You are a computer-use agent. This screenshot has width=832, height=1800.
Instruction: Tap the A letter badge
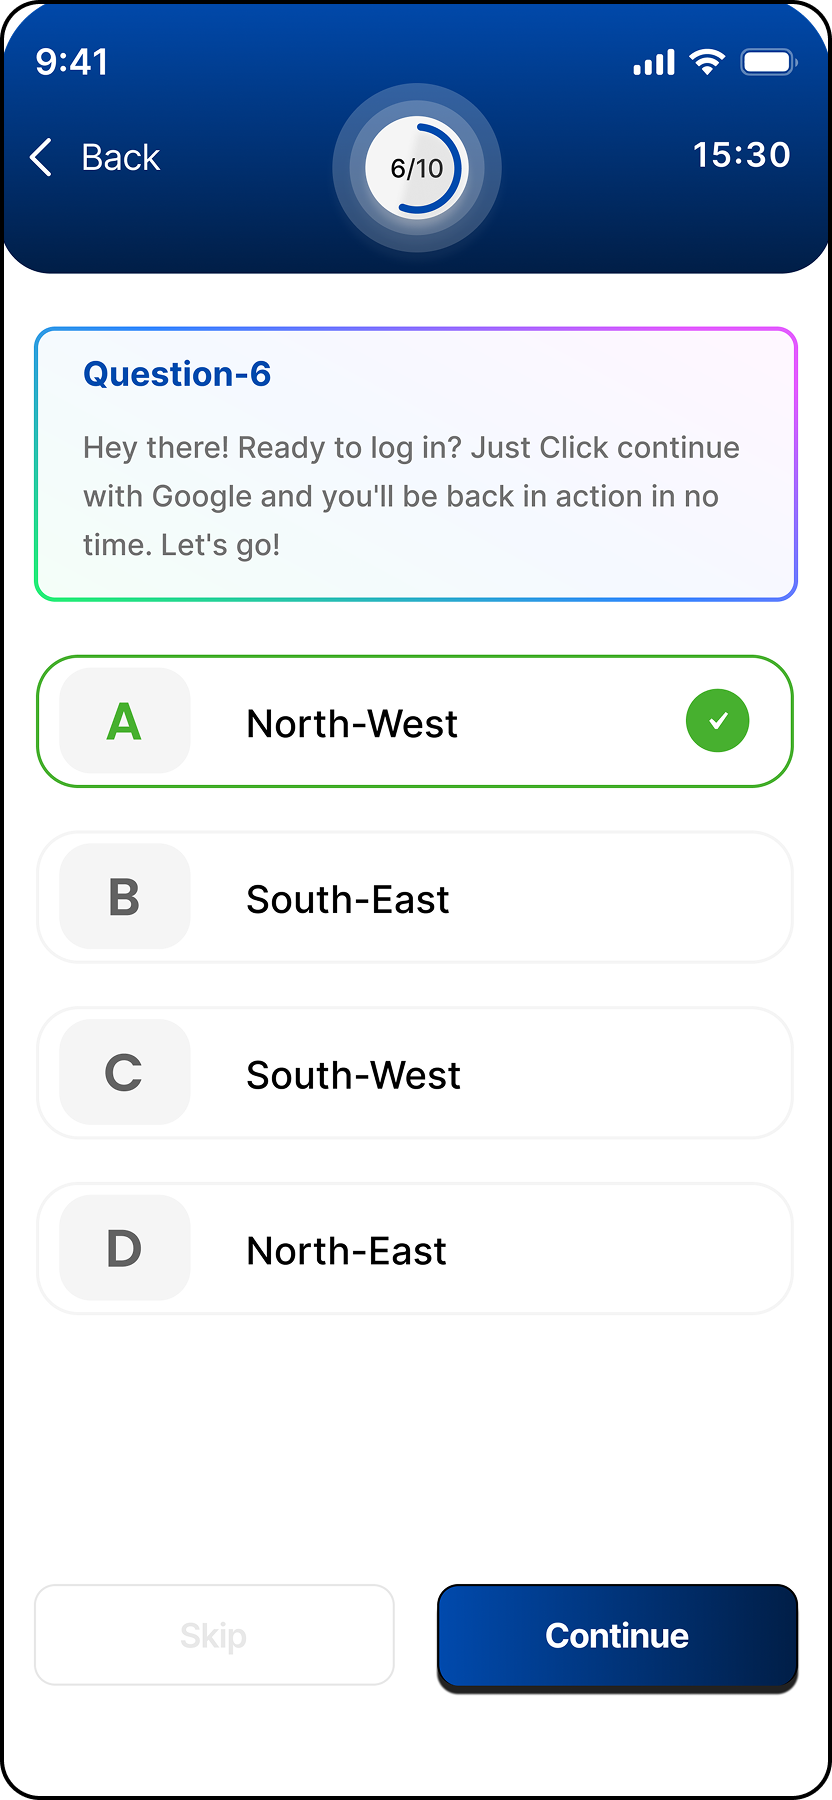point(125,721)
